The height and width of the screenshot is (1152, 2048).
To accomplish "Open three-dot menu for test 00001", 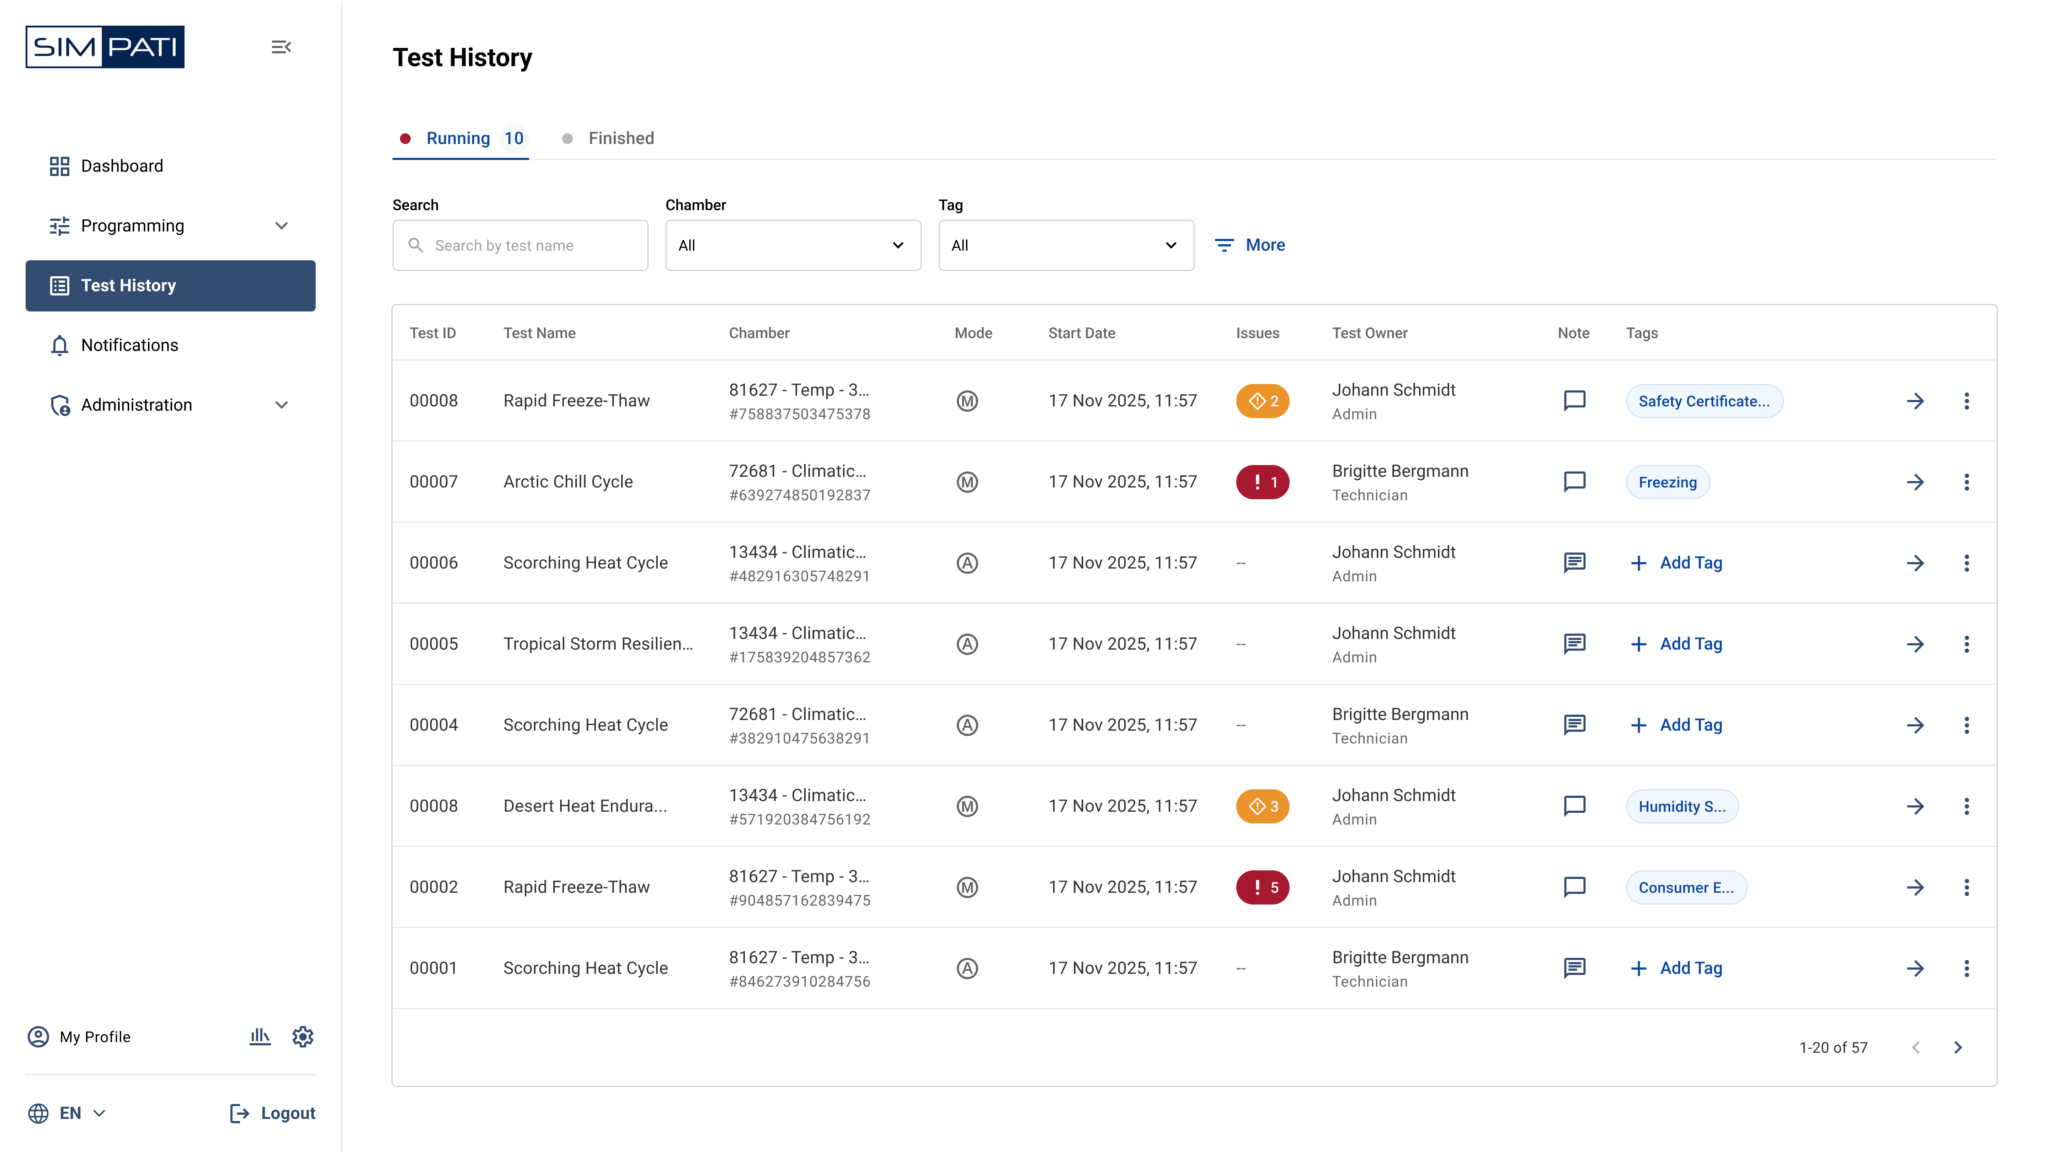I will pyautogui.click(x=1966, y=968).
